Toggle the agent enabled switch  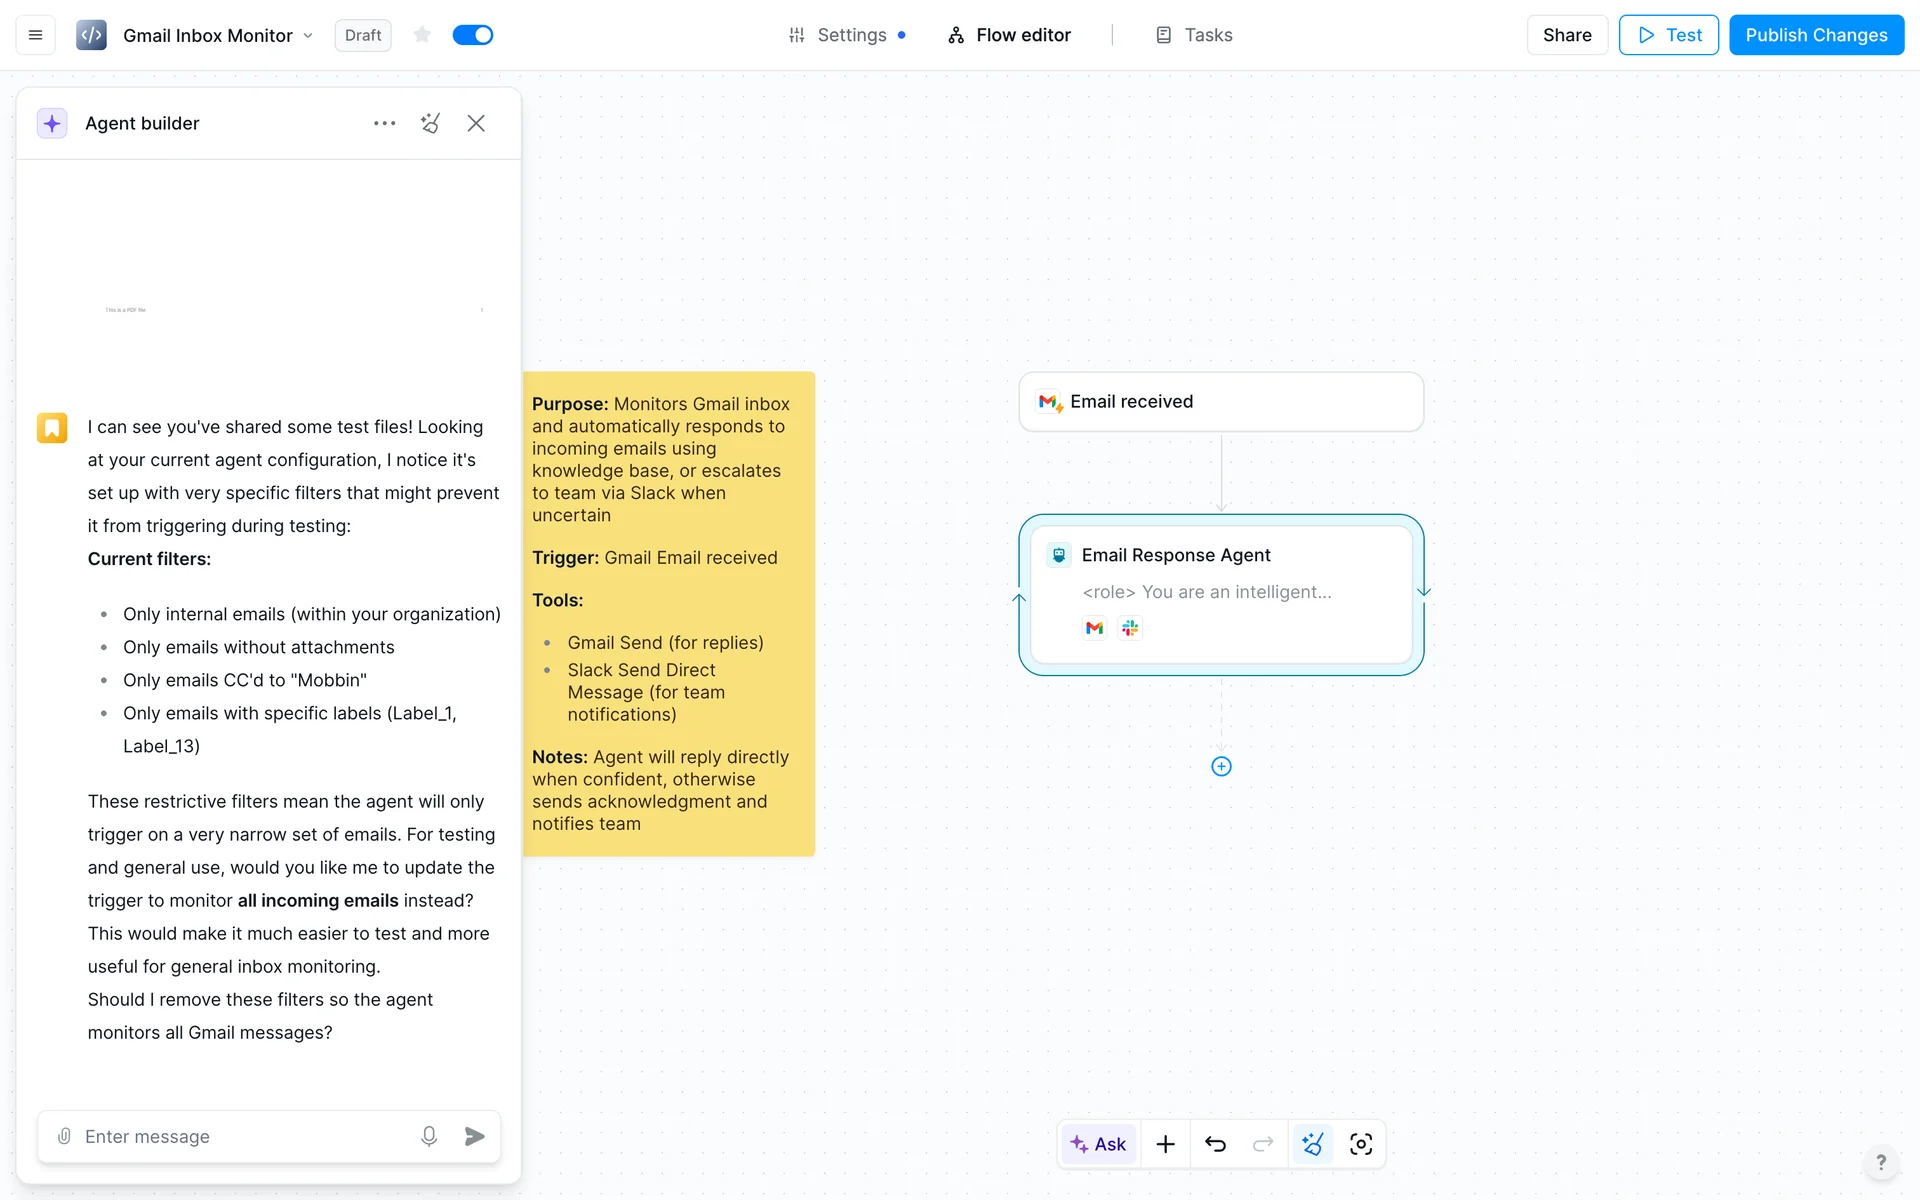pyautogui.click(x=473, y=35)
